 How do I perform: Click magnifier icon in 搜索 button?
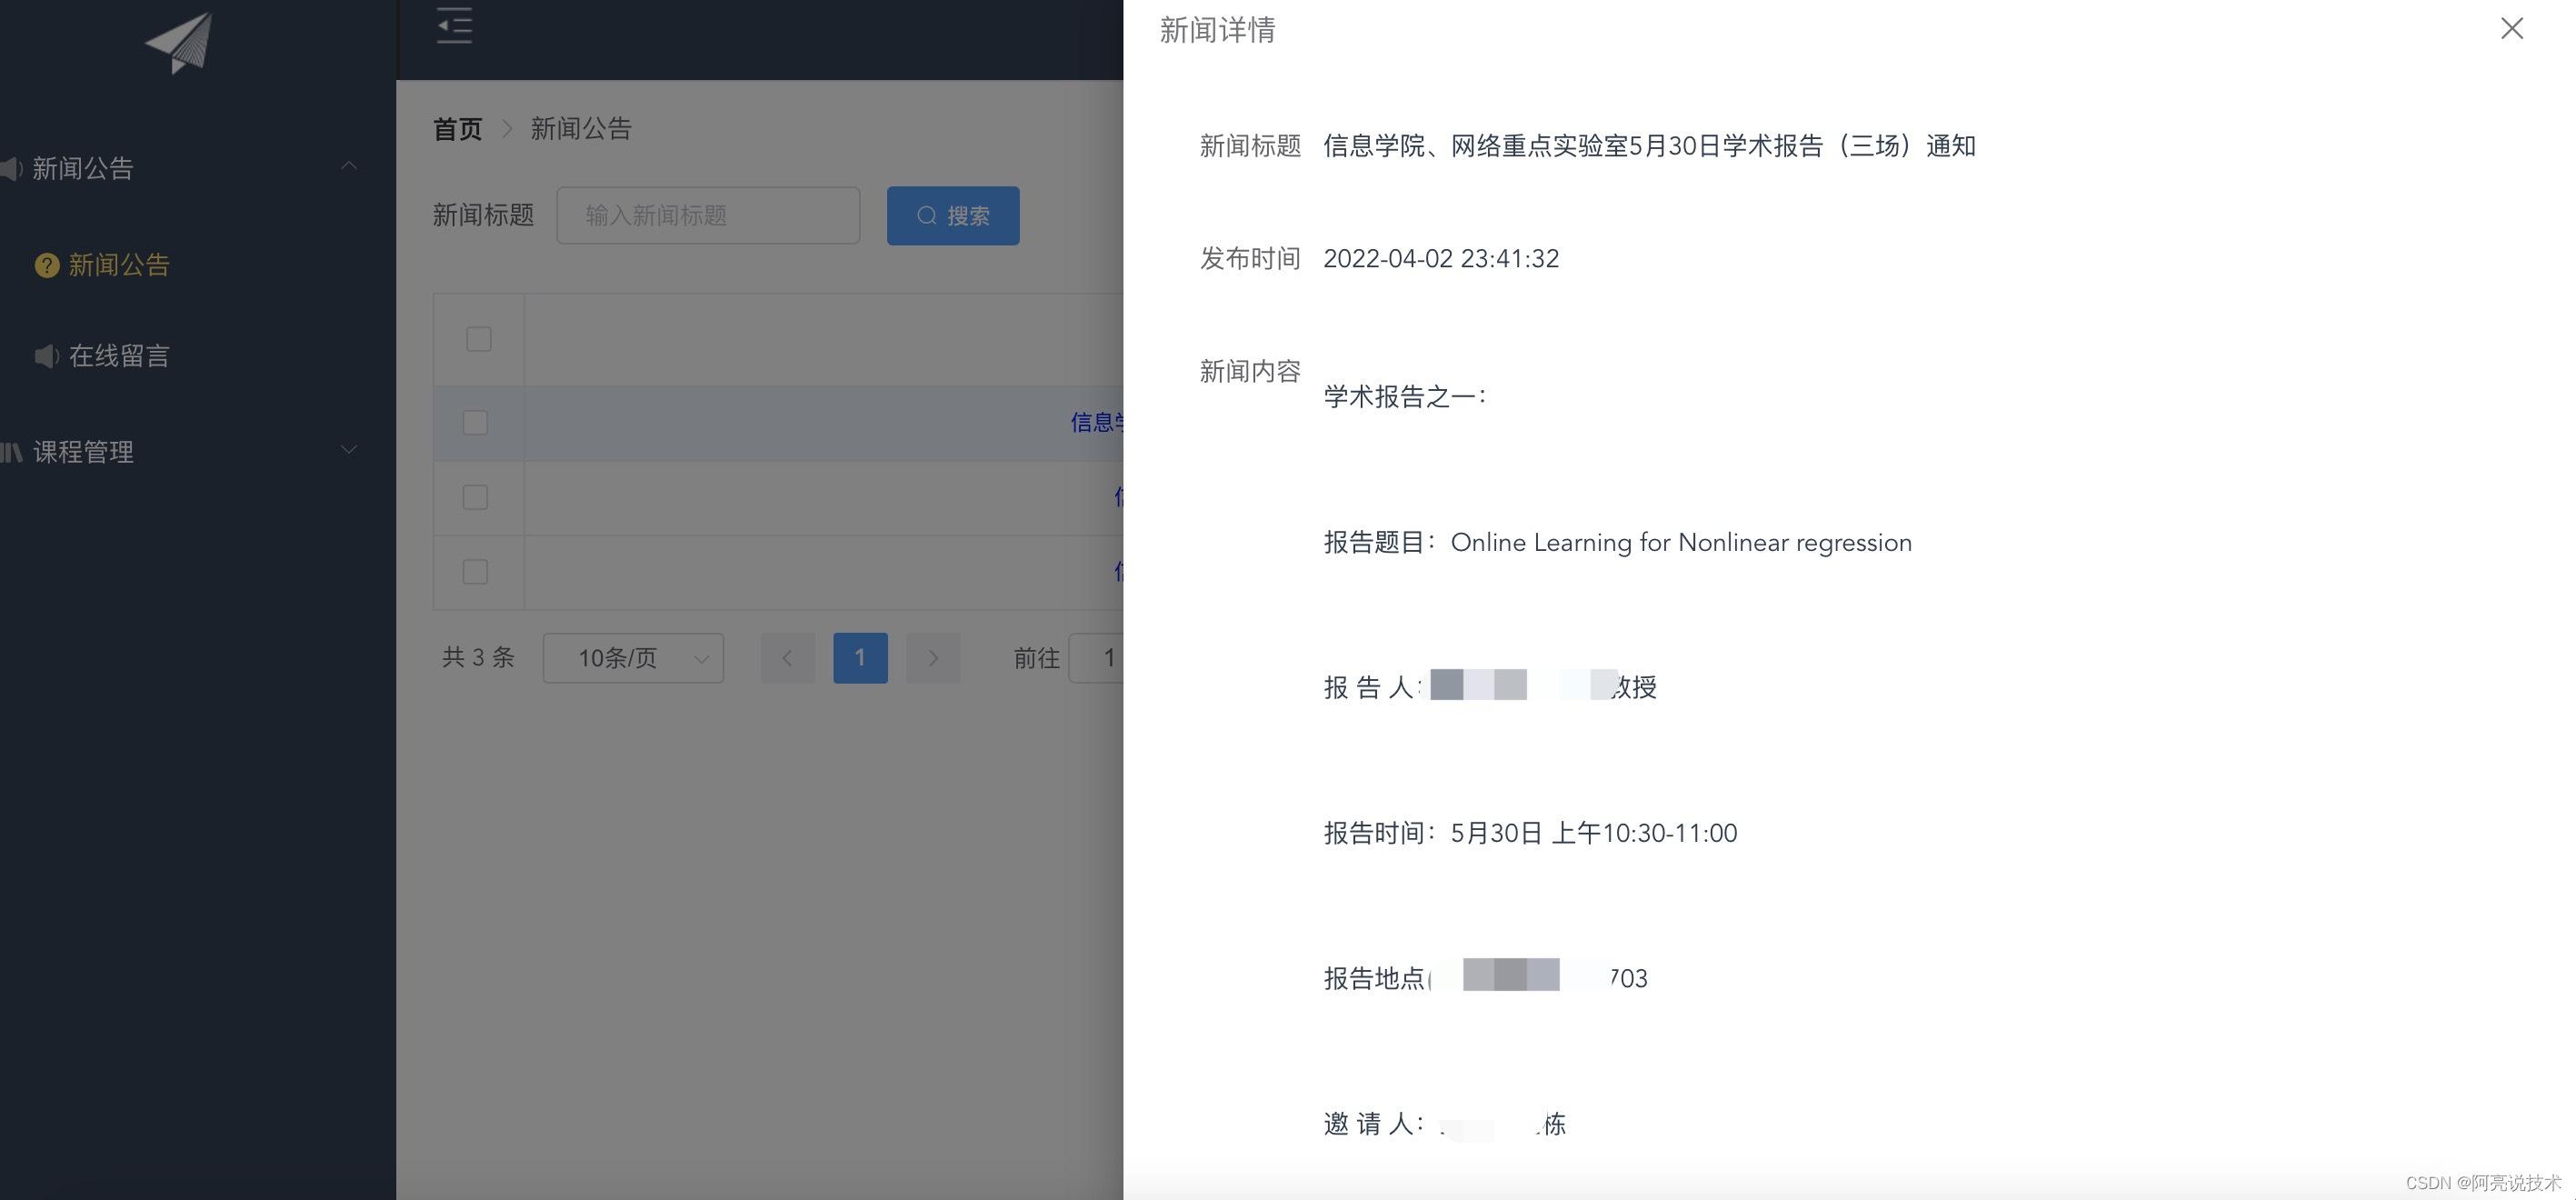[926, 216]
